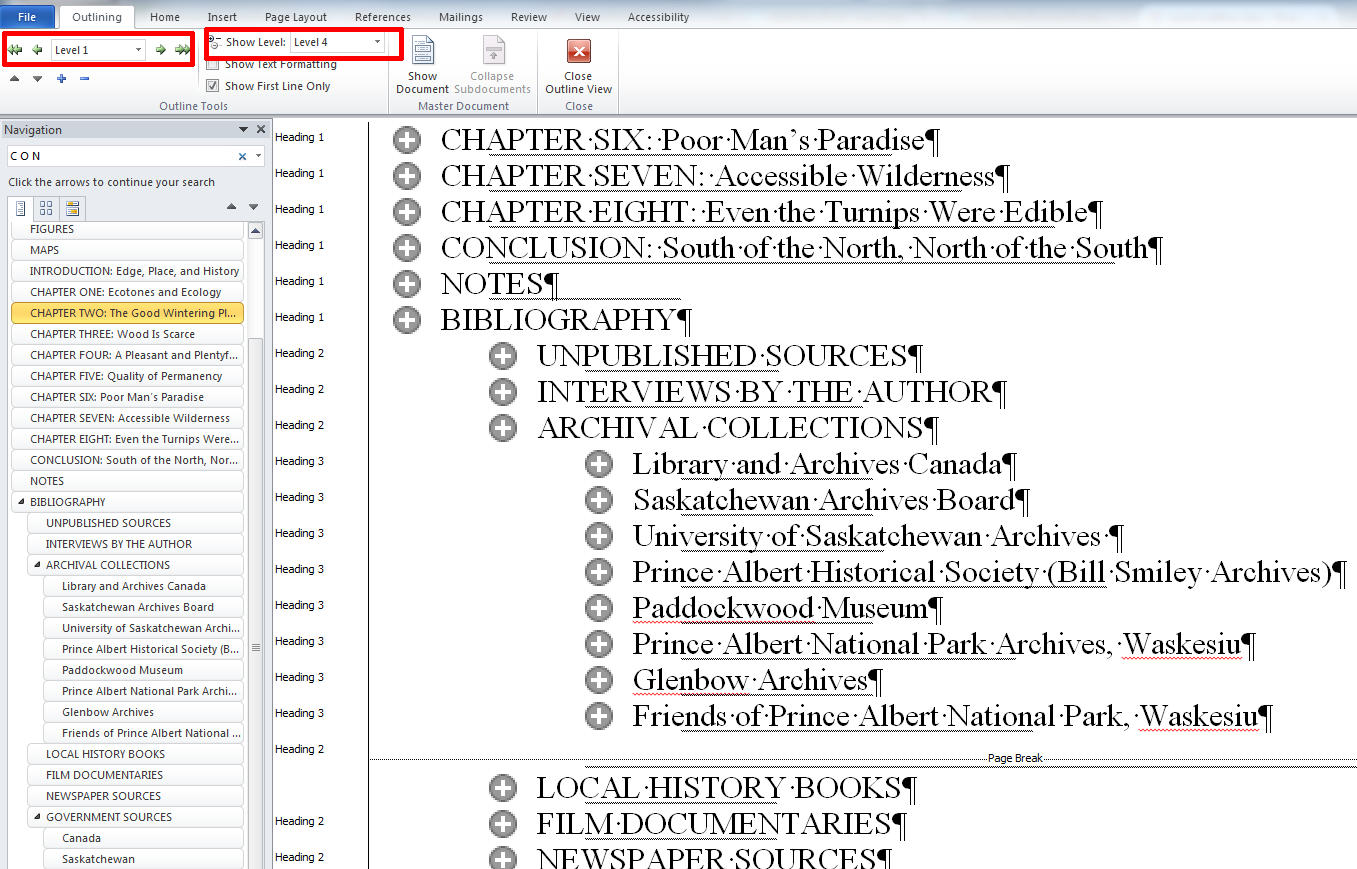Viewport: 1357px width, 869px height.
Task: Switch to the Home tab
Action: coord(165,17)
